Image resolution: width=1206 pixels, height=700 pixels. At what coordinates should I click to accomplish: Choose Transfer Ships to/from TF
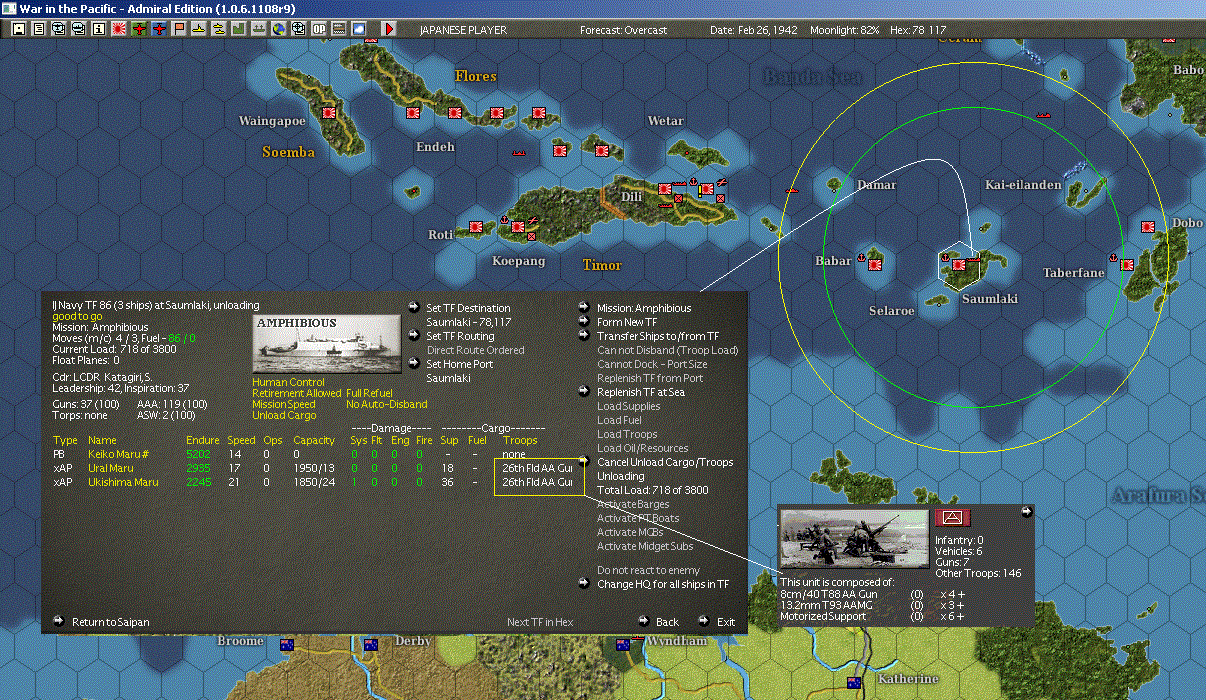click(658, 336)
